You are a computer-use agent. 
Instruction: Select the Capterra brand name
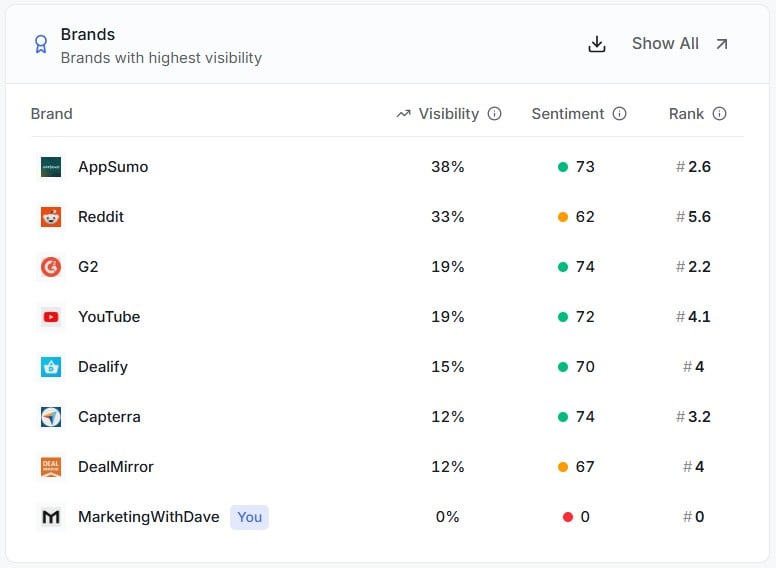109,417
